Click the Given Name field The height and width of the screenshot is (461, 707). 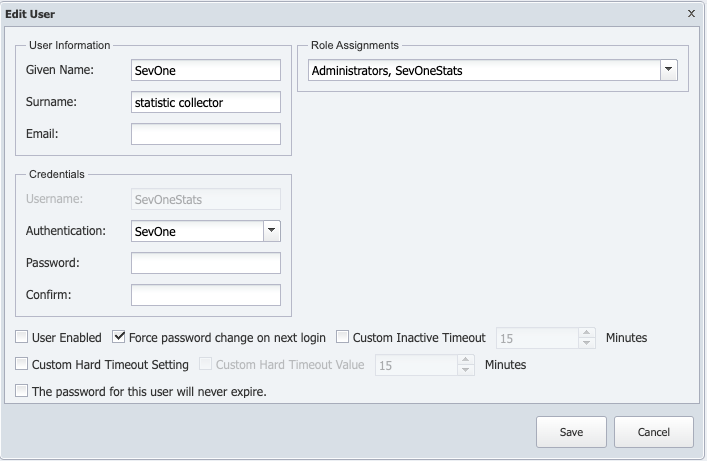point(206,70)
